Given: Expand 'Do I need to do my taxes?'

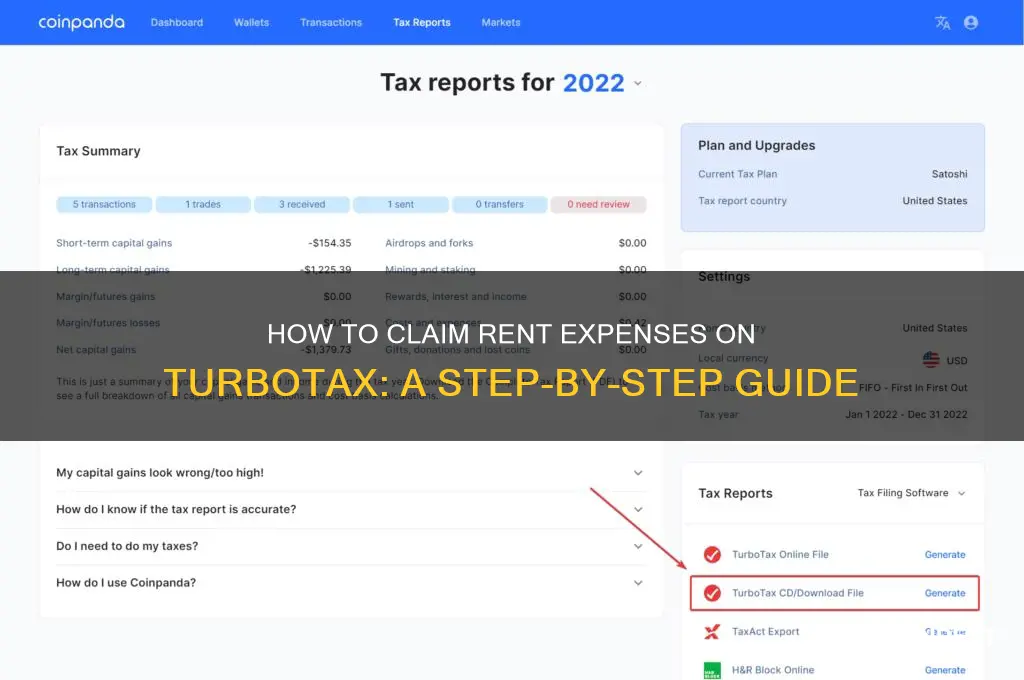Looking at the screenshot, I should tap(350, 546).
